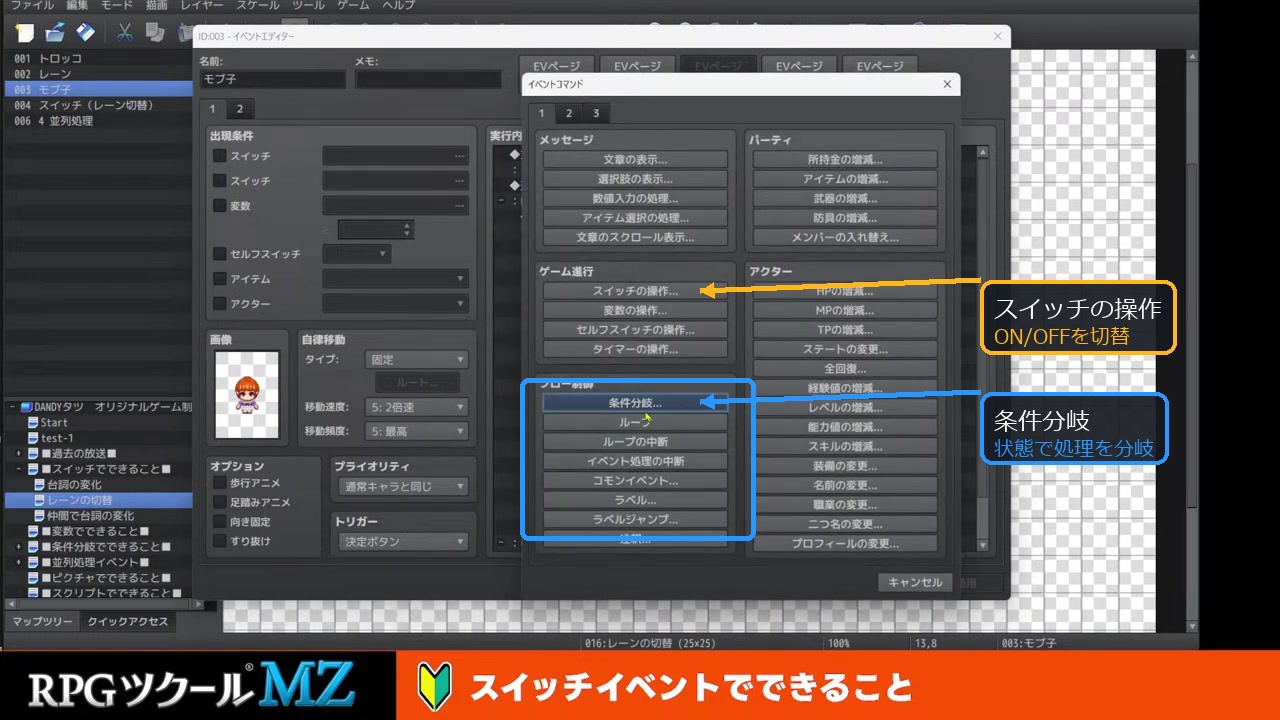Select event 004 スイッチ（レーン切替） in list
This screenshot has width=1280, height=720.
97,105
